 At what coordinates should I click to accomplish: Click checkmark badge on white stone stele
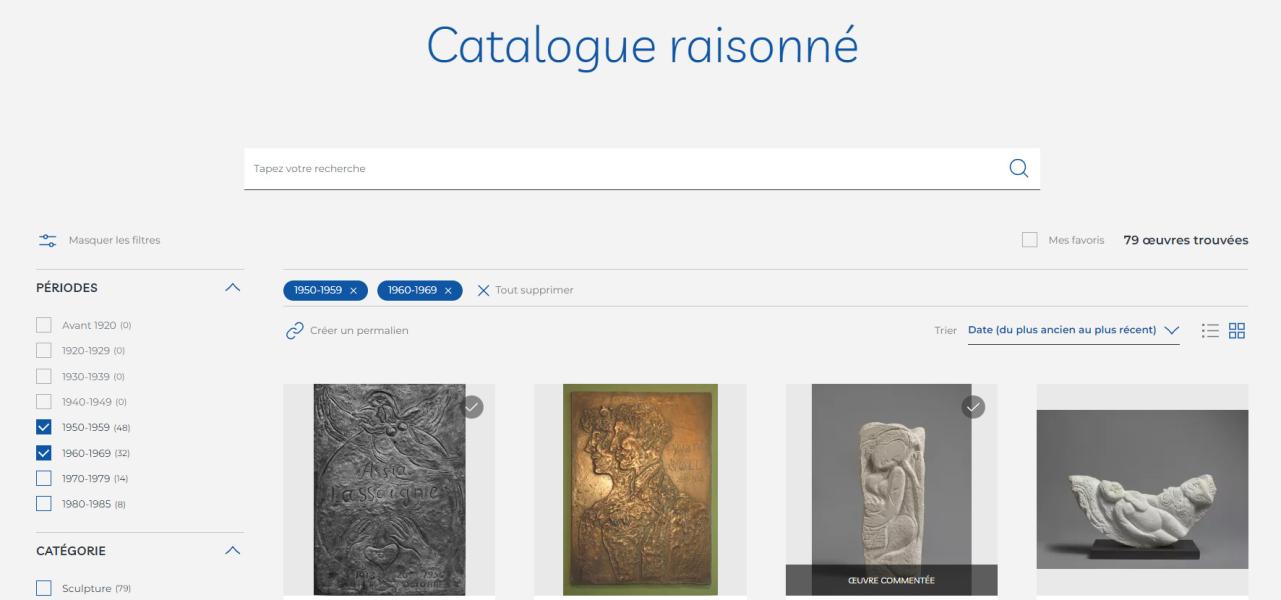click(x=973, y=407)
